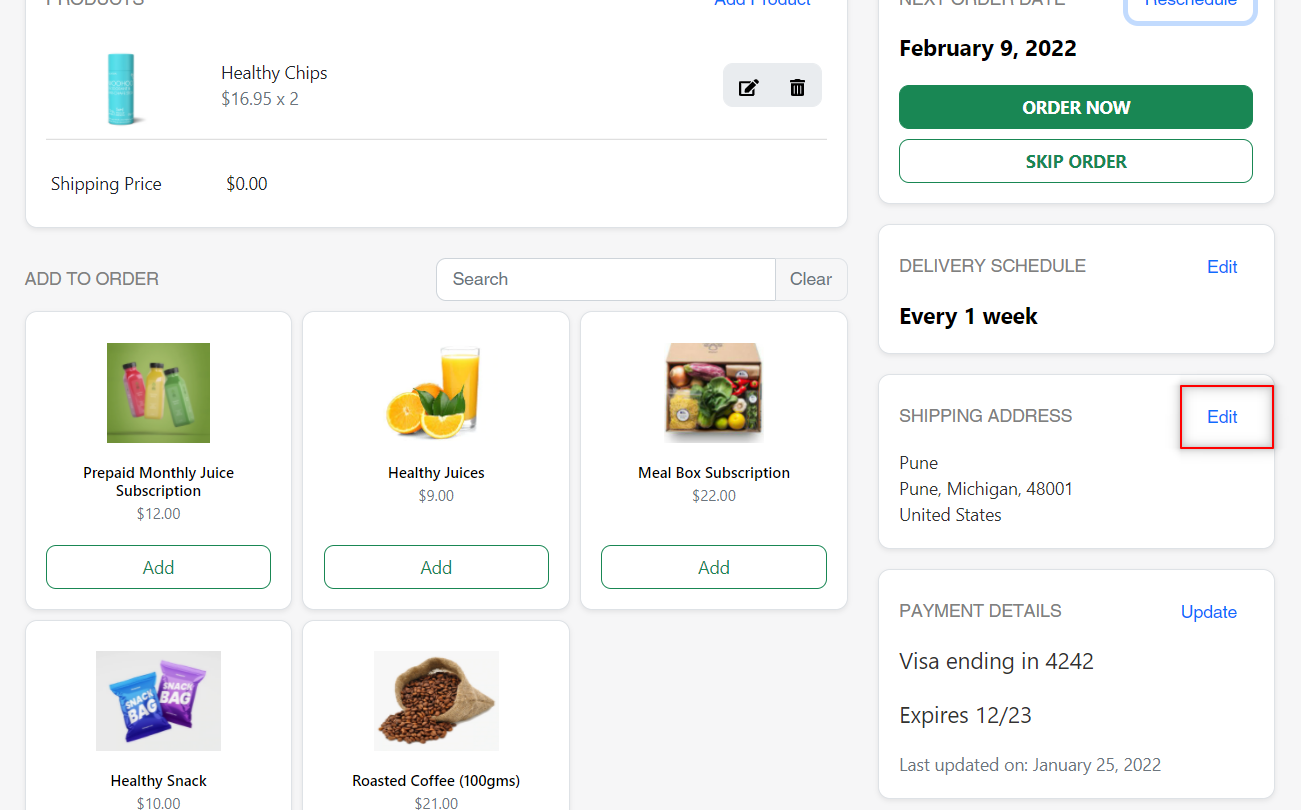The image size is (1301, 810).
Task: Add Prepaid Monthly Juice Subscription to order
Action: tap(158, 567)
